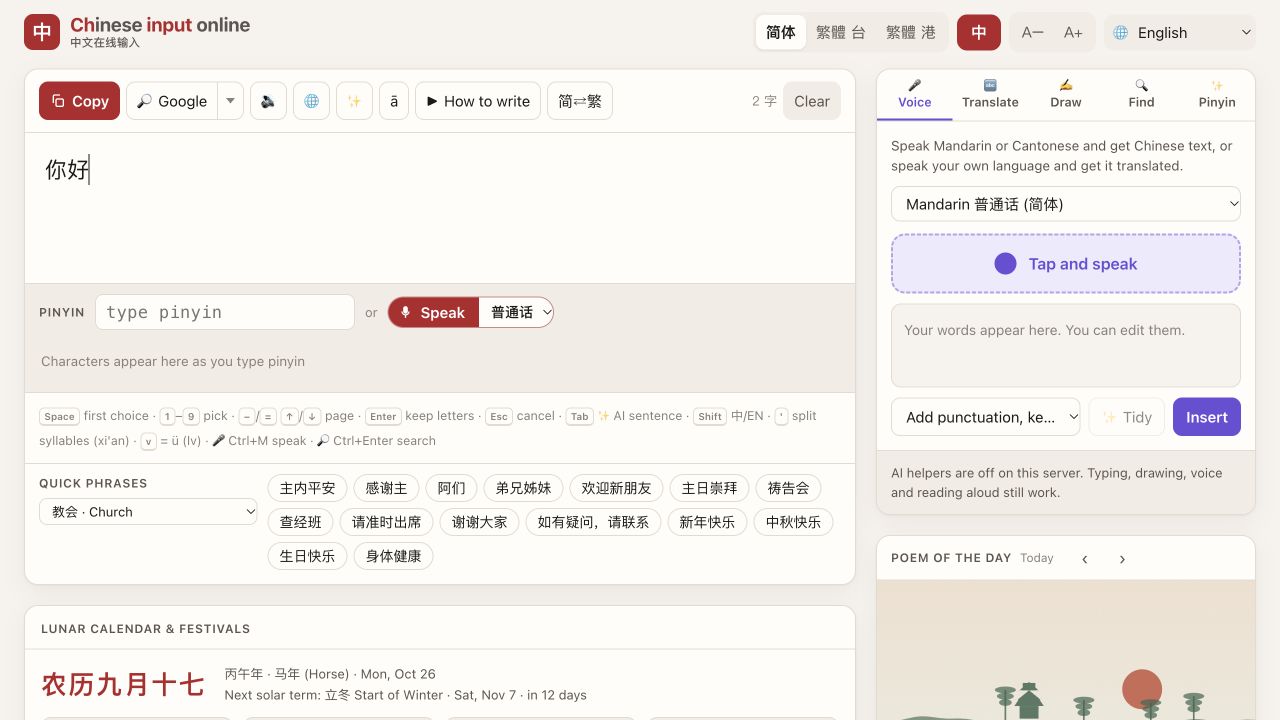Start recording with the Tap and speak button
Image resolution: width=1280 pixels, height=720 pixels.
(1066, 264)
